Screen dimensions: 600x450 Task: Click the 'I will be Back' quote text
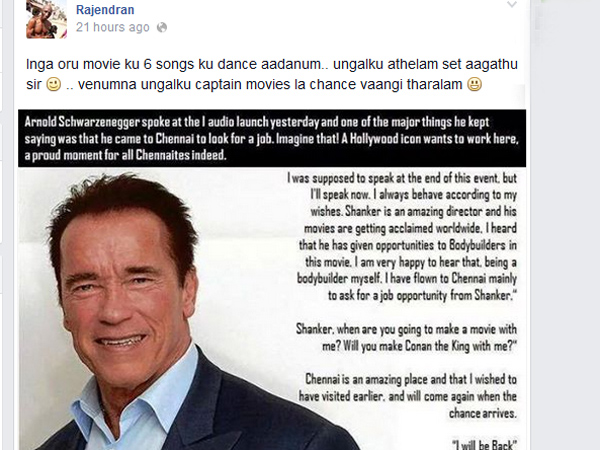484,445
